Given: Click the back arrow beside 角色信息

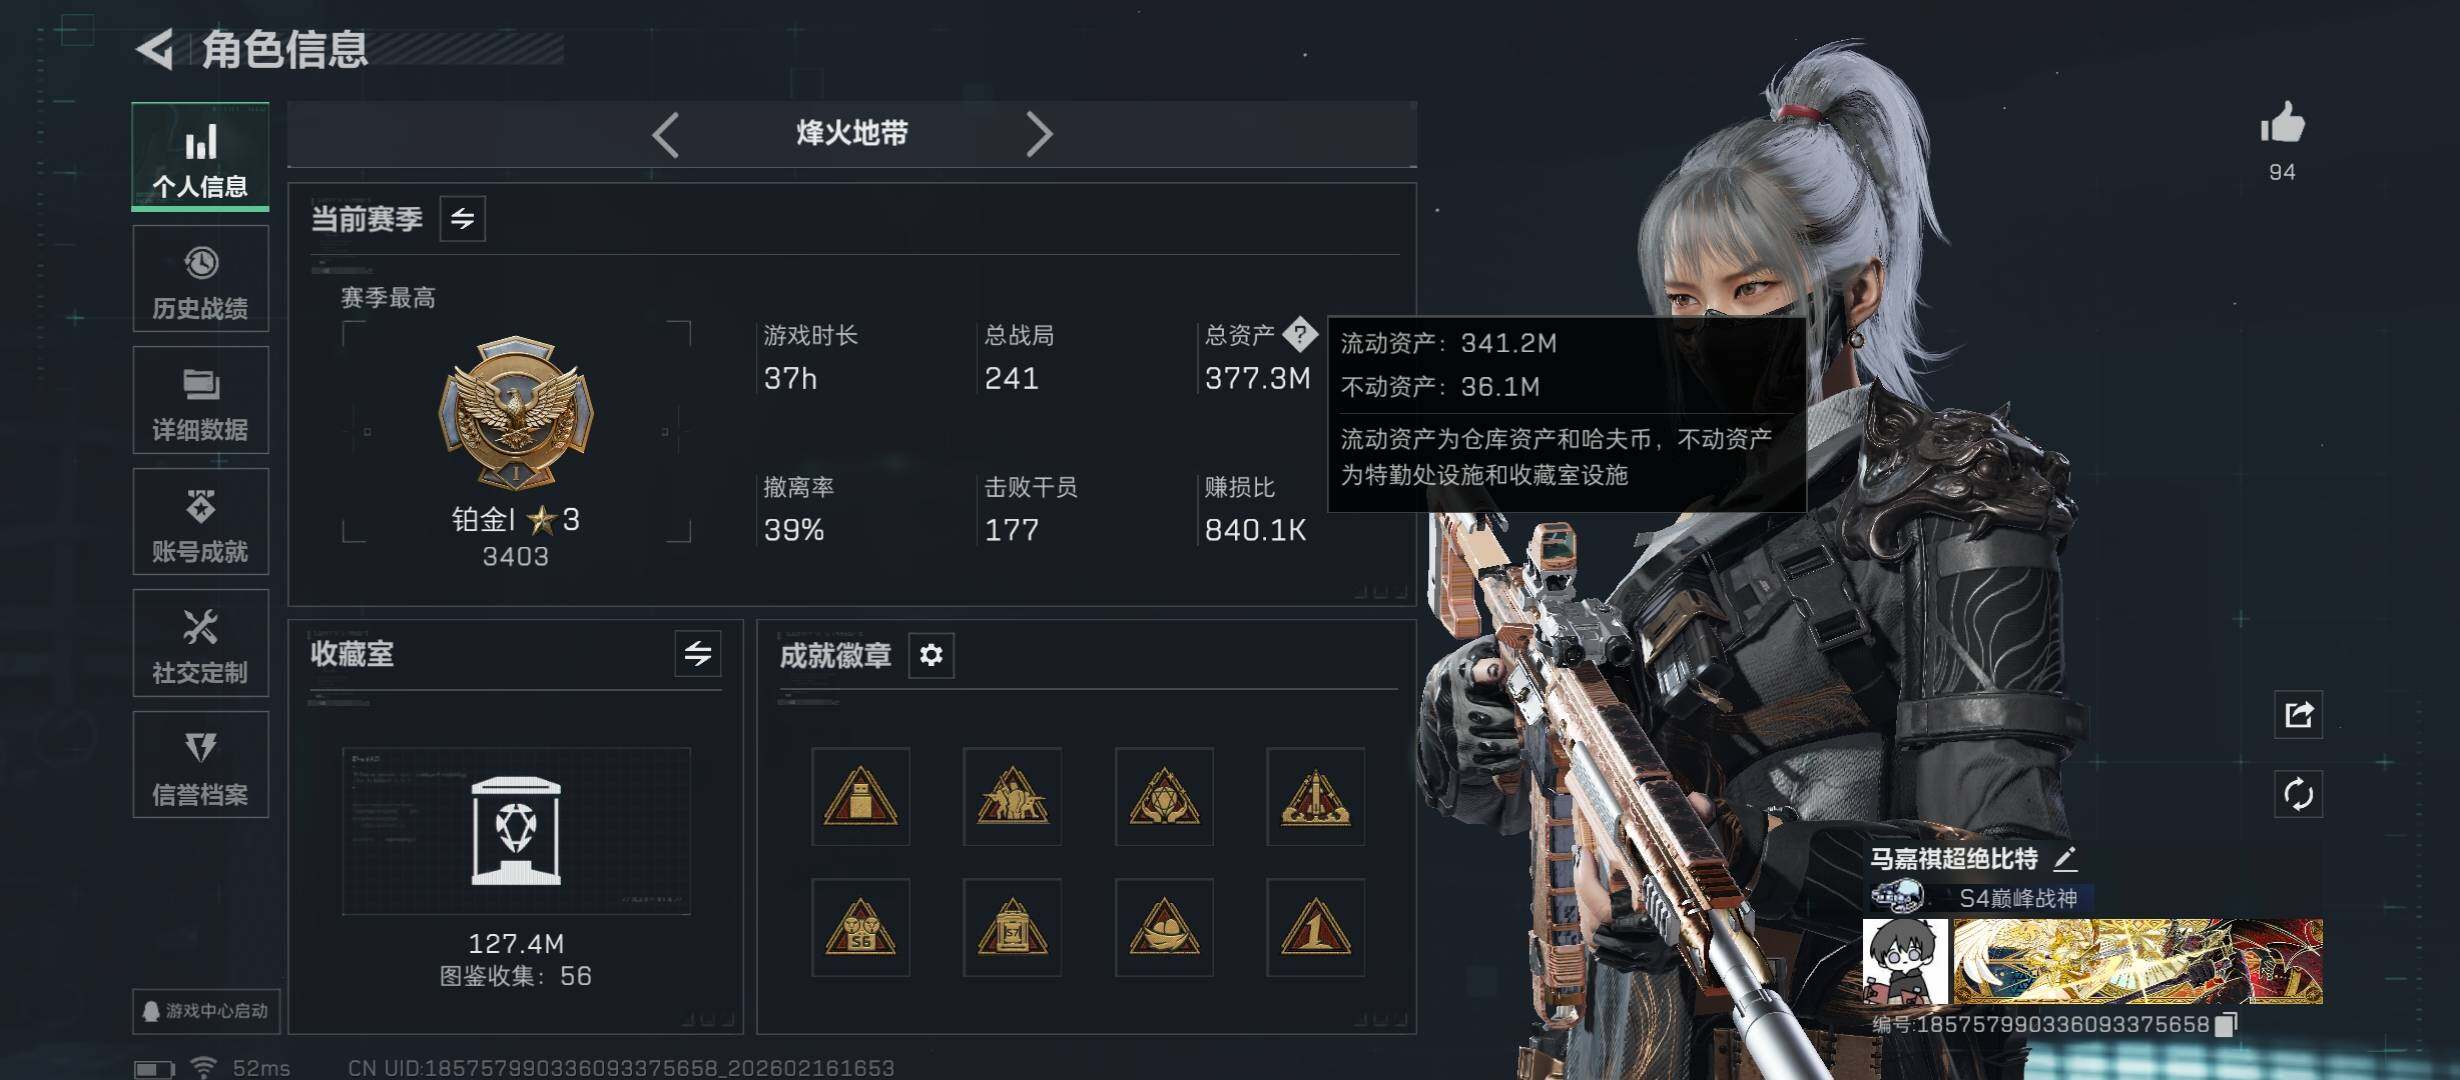Looking at the screenshot, I should 156,48.
